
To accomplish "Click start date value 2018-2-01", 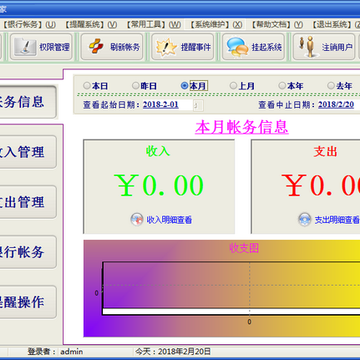I will [161, 105].
